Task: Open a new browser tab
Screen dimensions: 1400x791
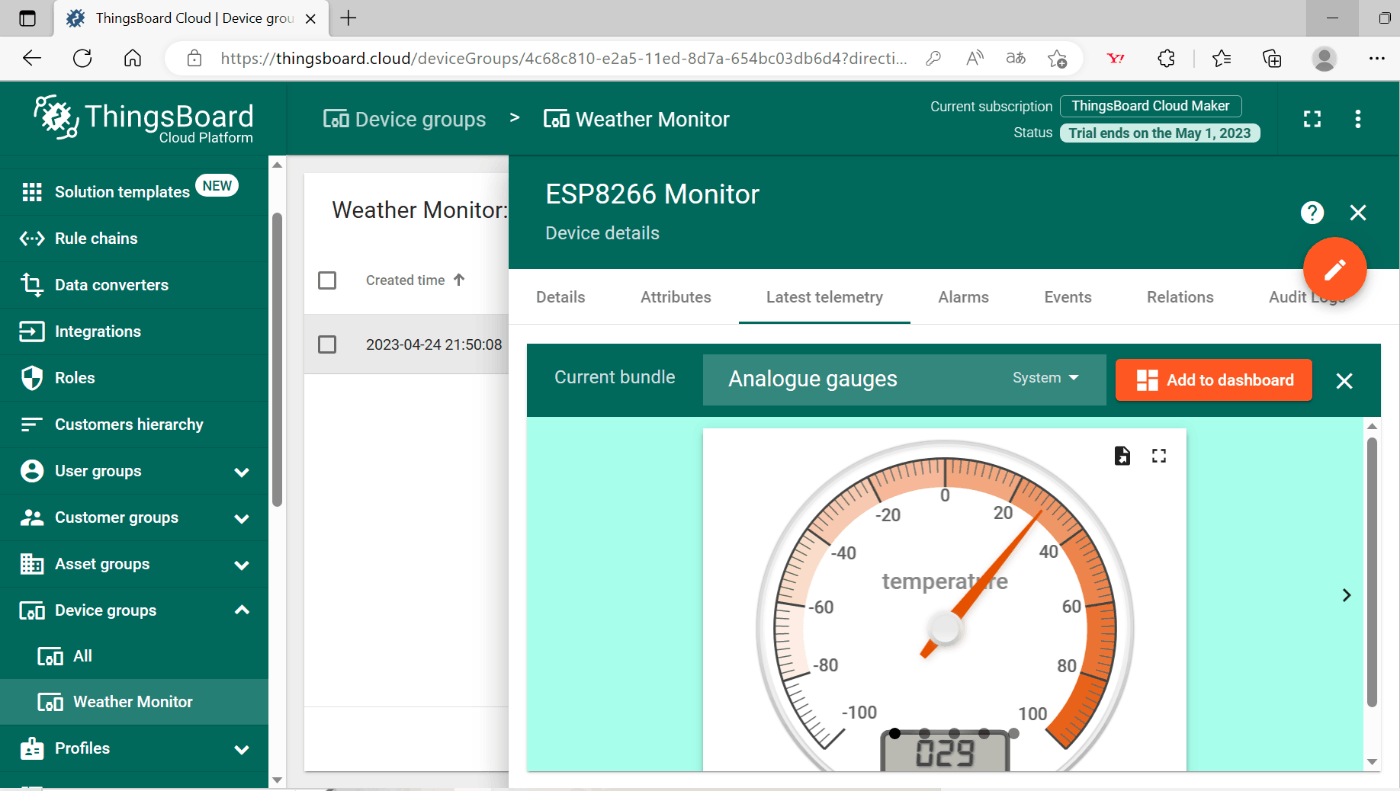Action: (348, 18)
